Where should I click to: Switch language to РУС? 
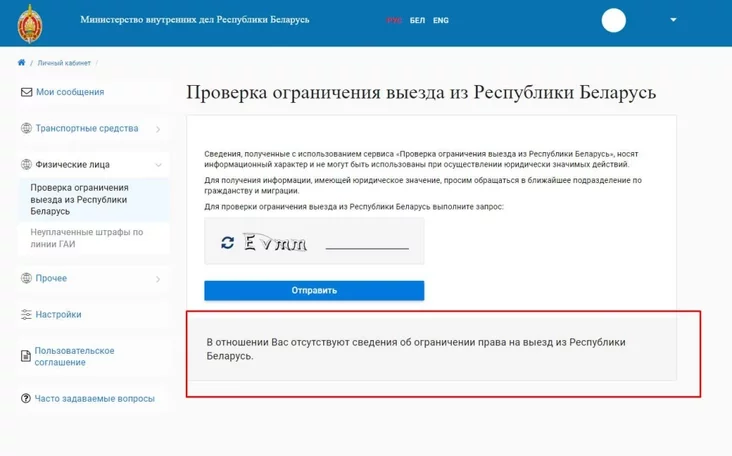(x=394, y=20)
